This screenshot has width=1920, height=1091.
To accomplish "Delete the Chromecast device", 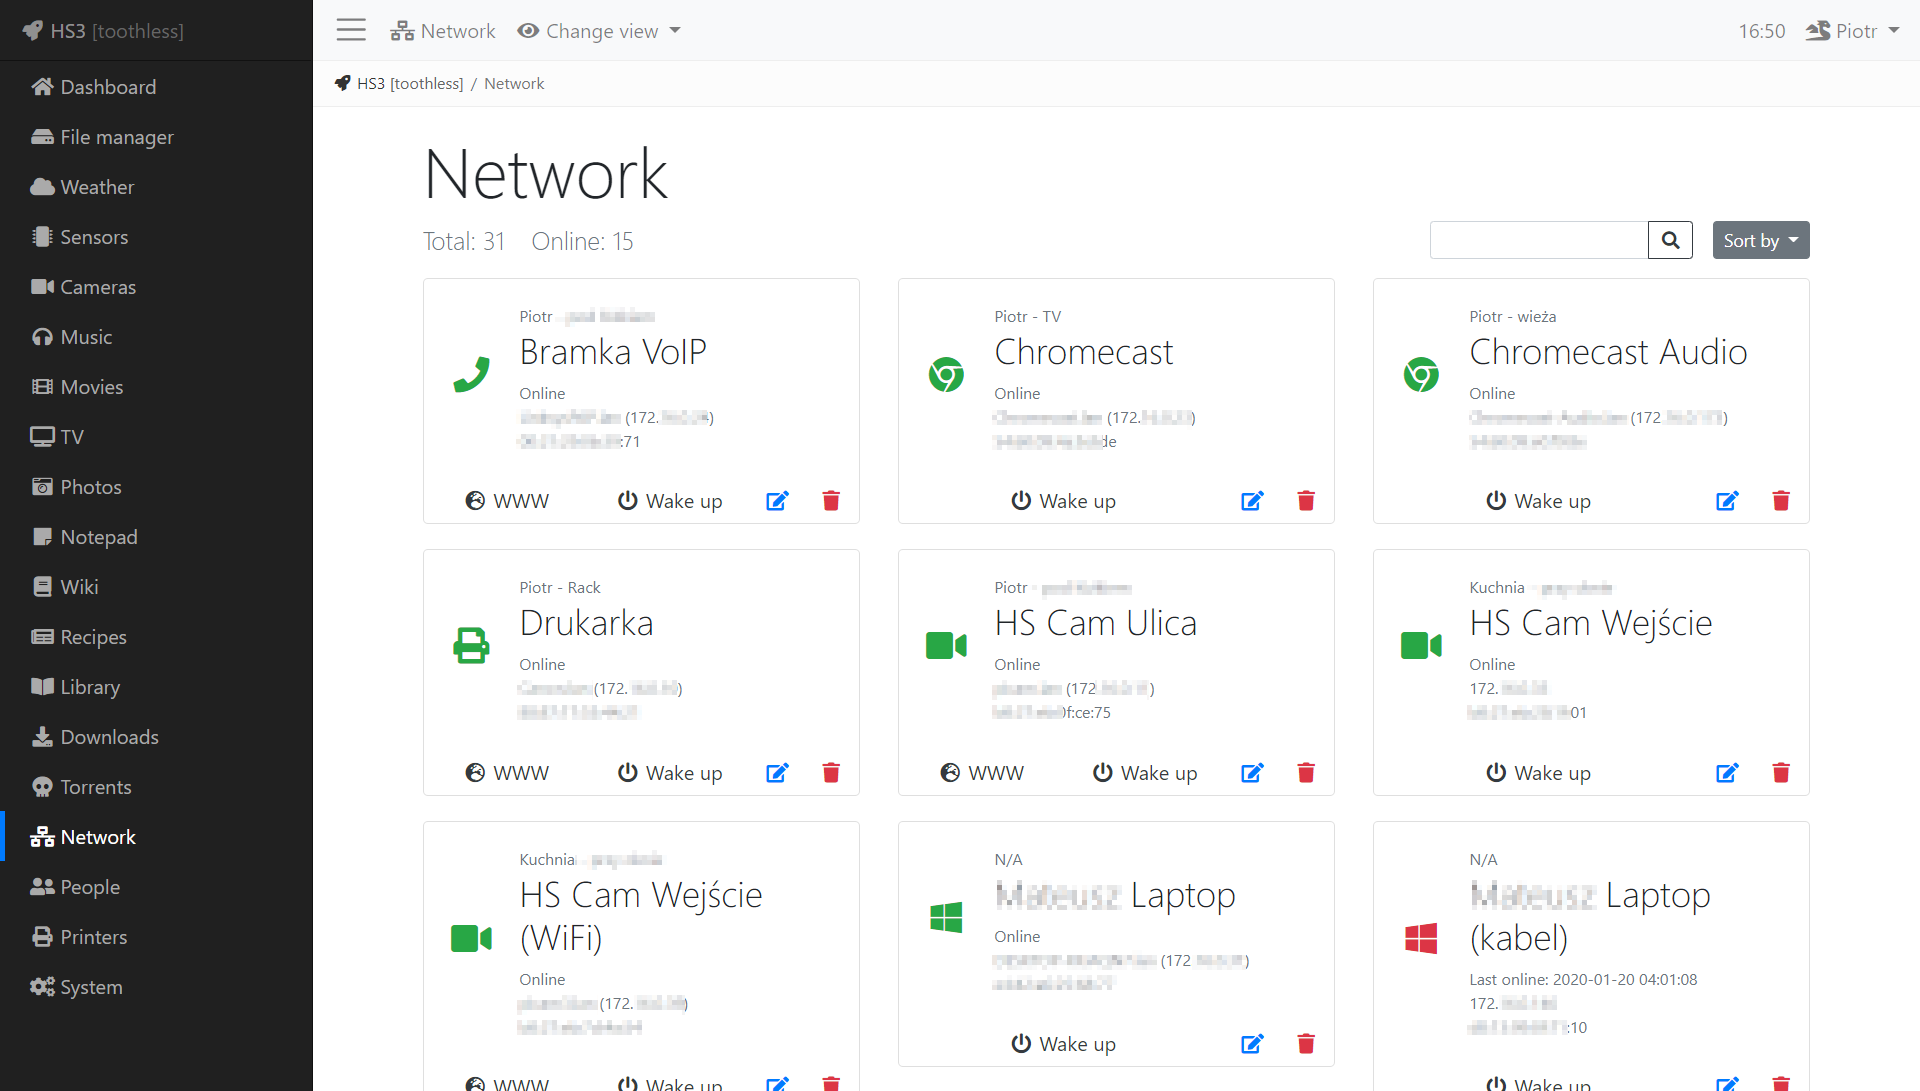I will pyautogui.click(x=1306, y=501).
